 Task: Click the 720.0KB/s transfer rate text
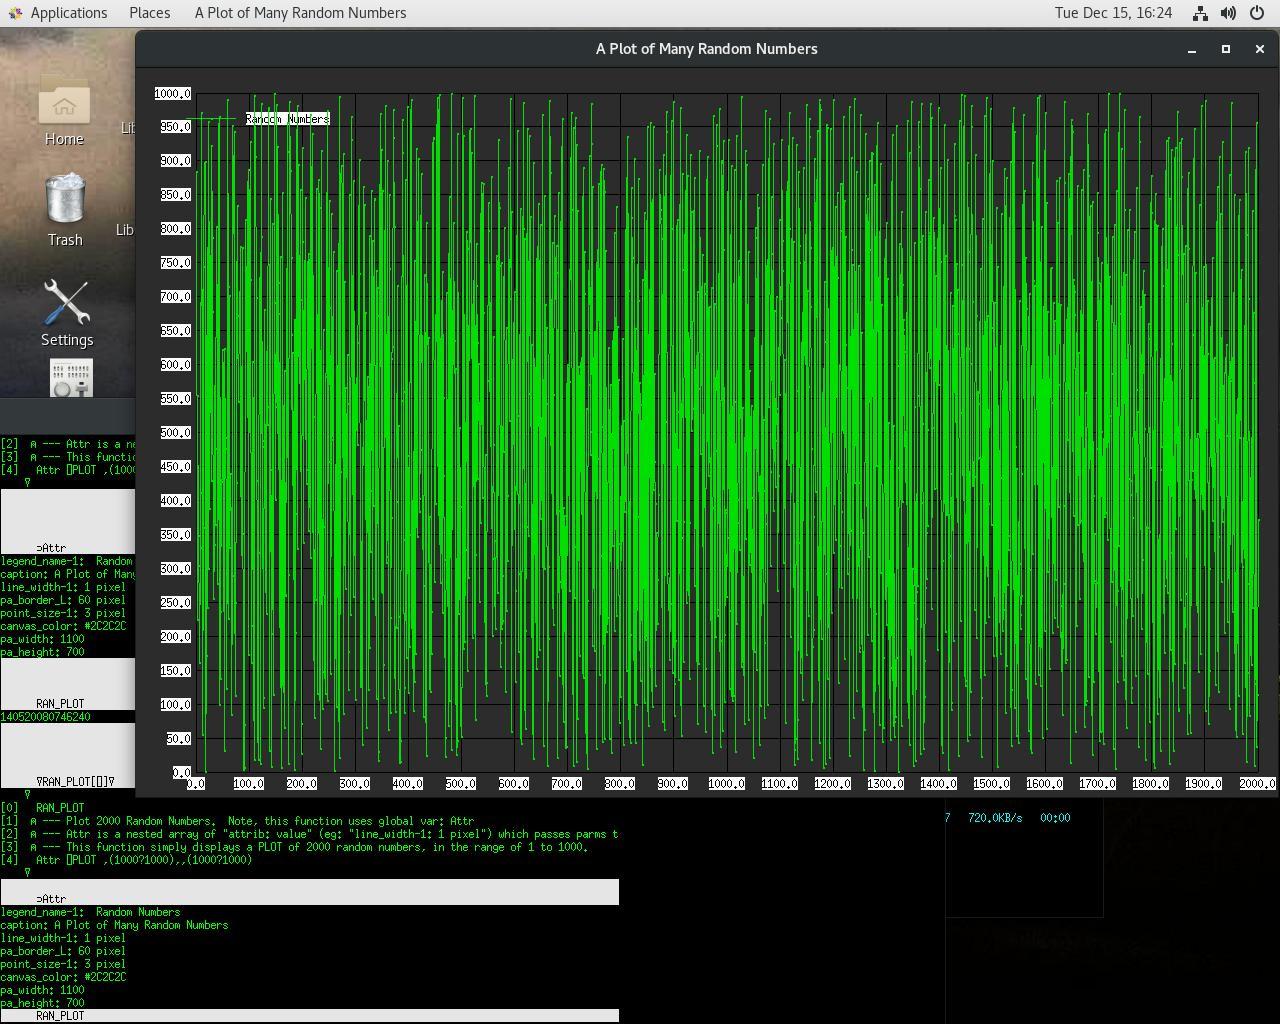(x=995, y=818)
